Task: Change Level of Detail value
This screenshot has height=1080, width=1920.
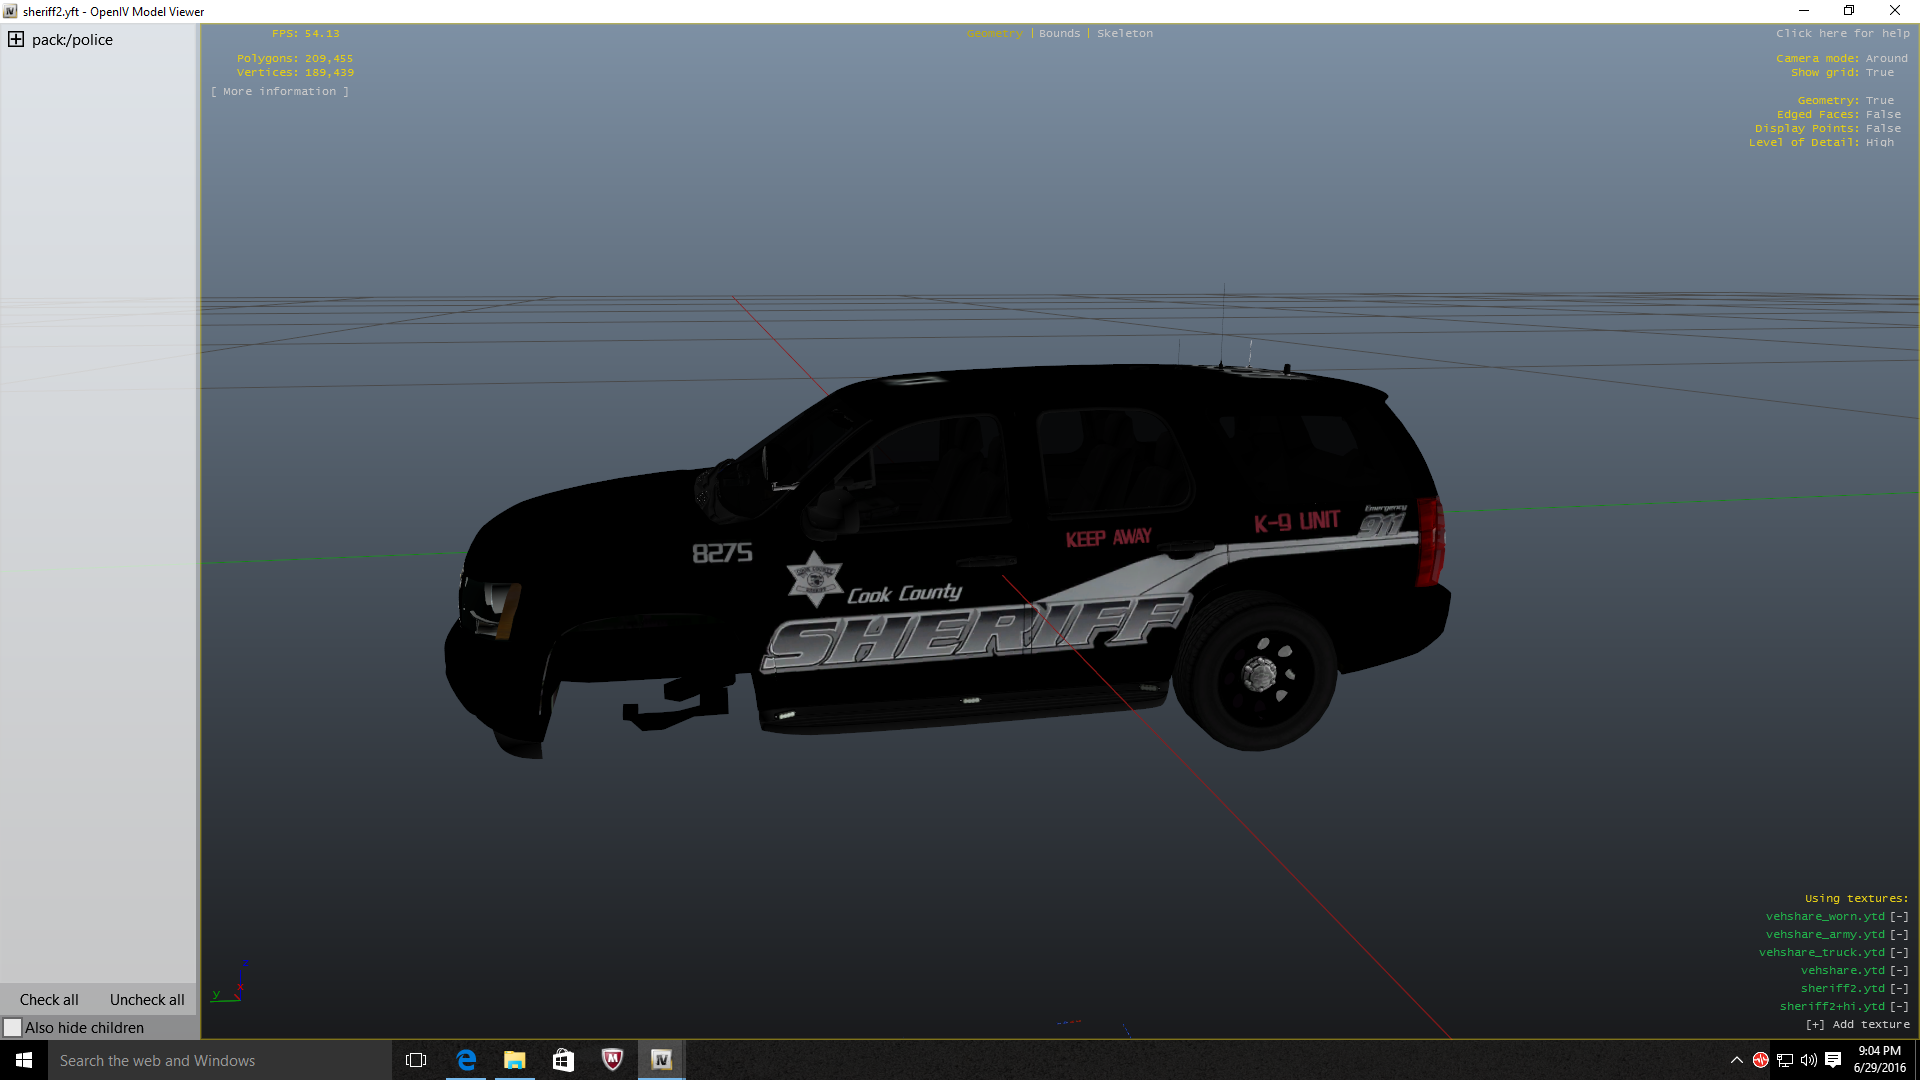Action: (1879, 143)
